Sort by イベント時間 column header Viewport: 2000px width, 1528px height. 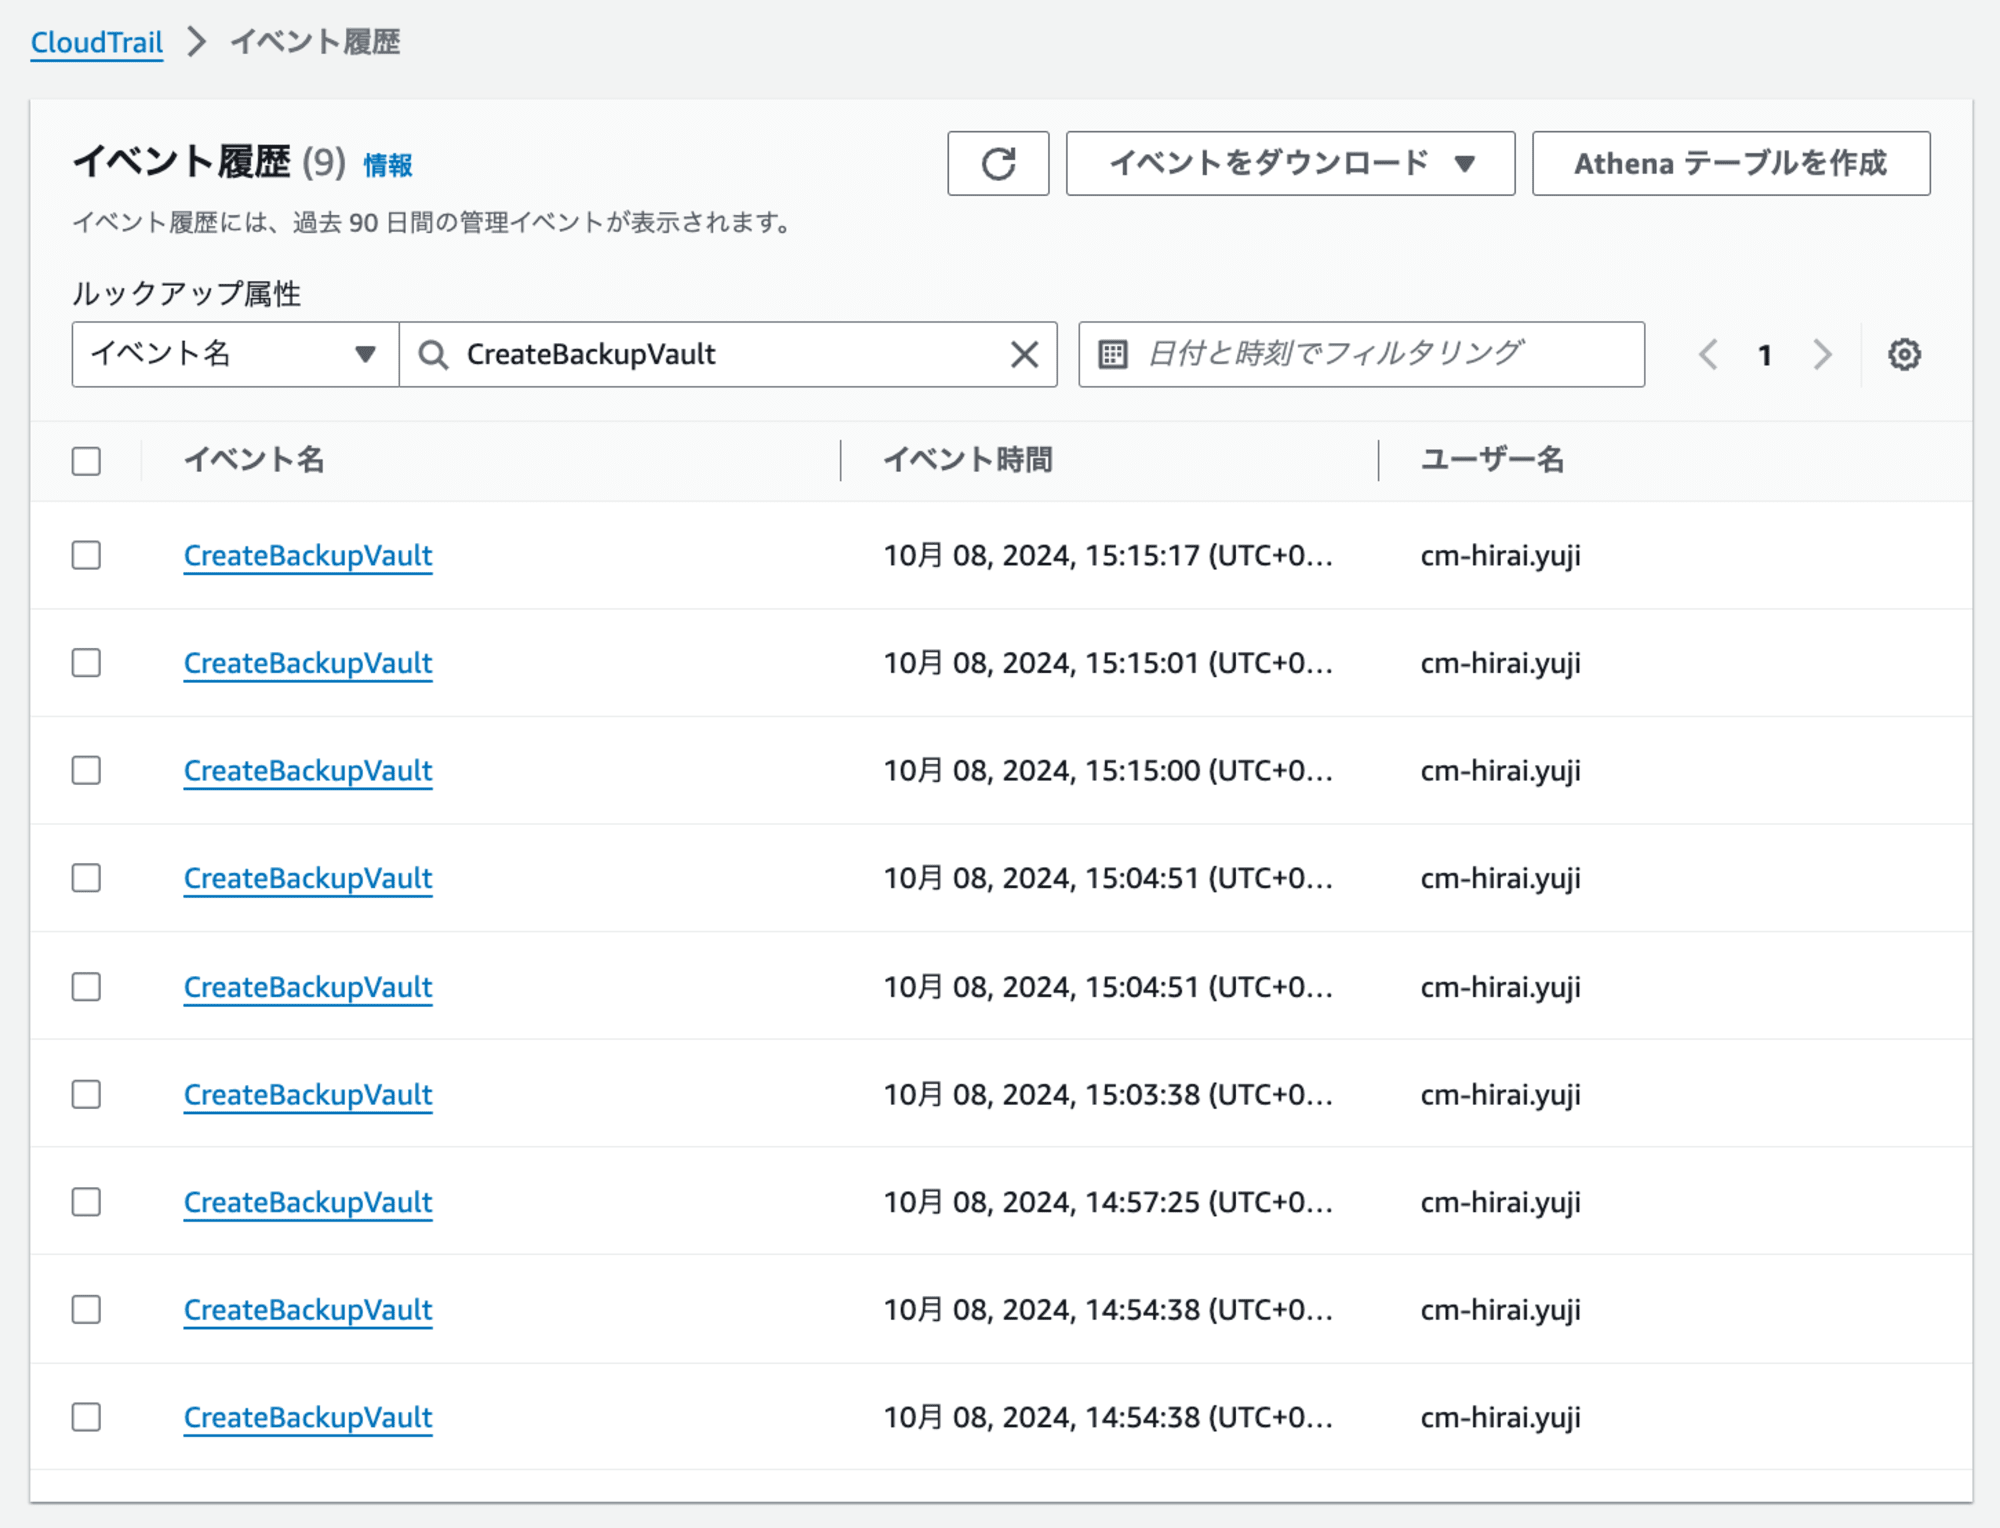(968, 460)
